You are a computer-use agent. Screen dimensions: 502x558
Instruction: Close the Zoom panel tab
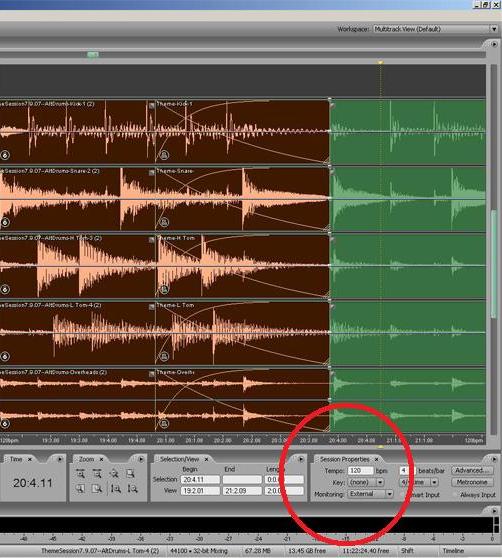click(x=101, y=459)
